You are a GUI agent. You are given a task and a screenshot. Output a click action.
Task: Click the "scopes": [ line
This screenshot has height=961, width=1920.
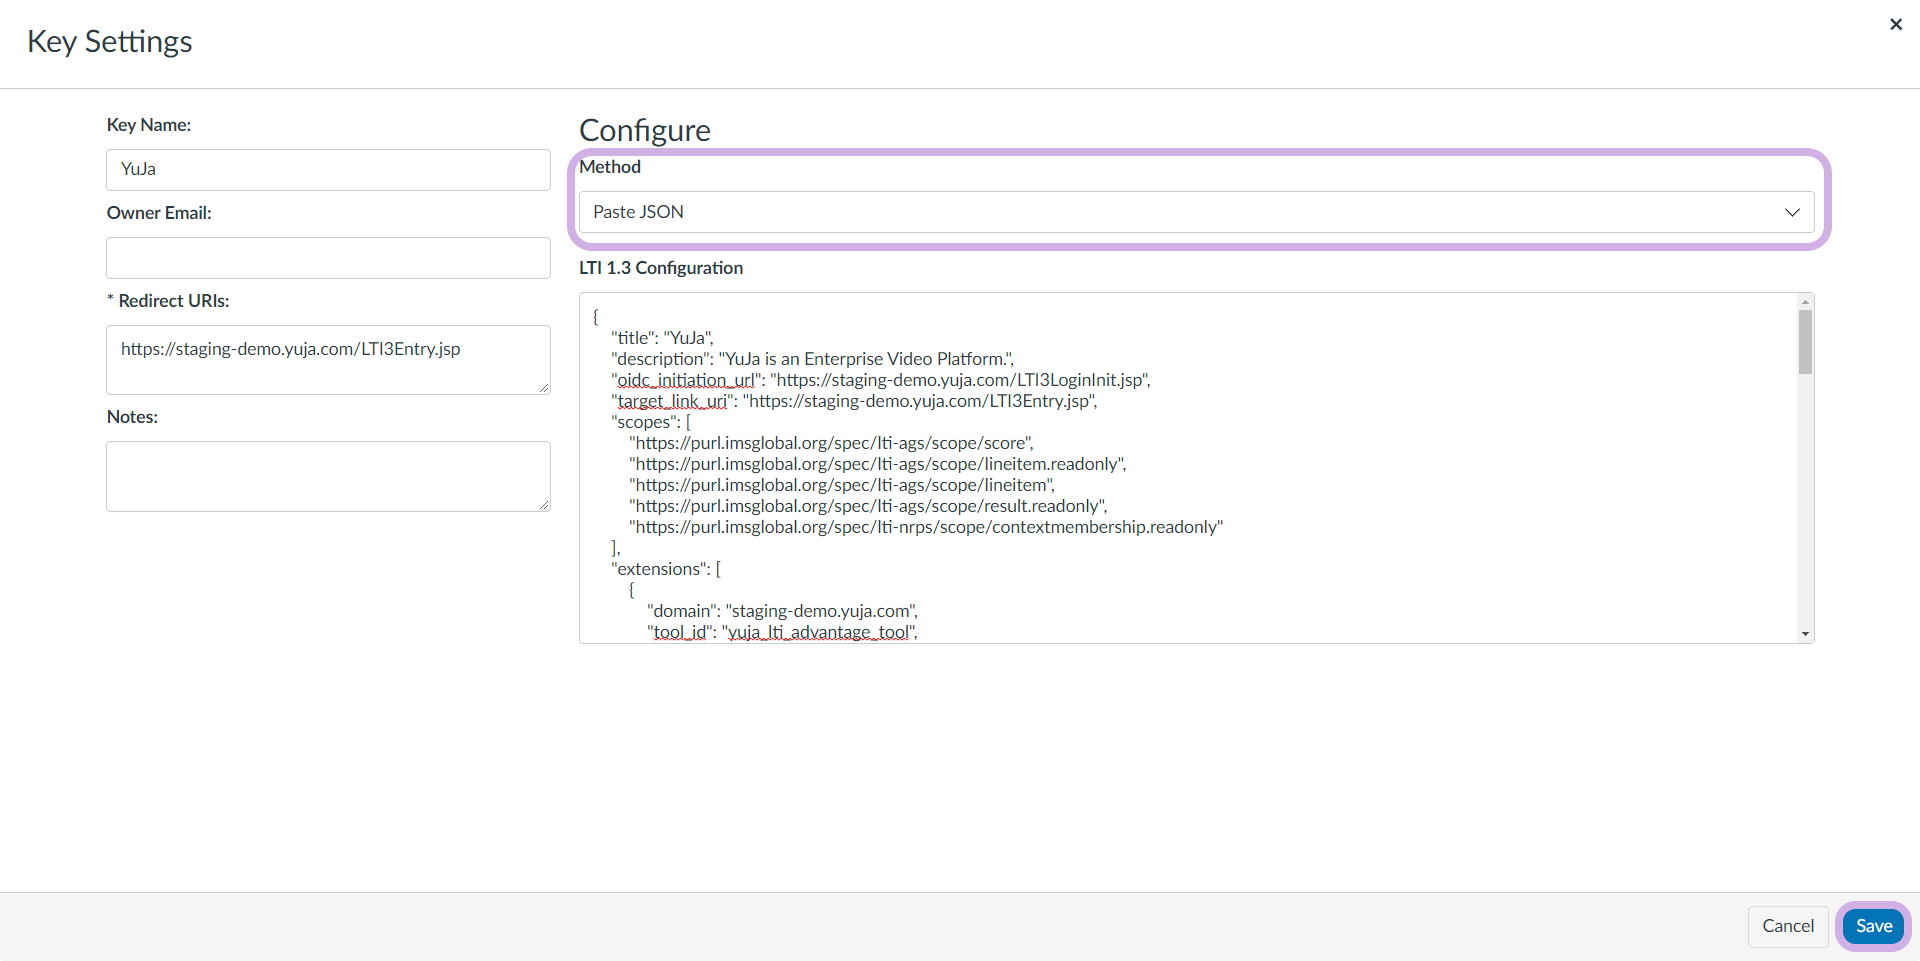651,422
